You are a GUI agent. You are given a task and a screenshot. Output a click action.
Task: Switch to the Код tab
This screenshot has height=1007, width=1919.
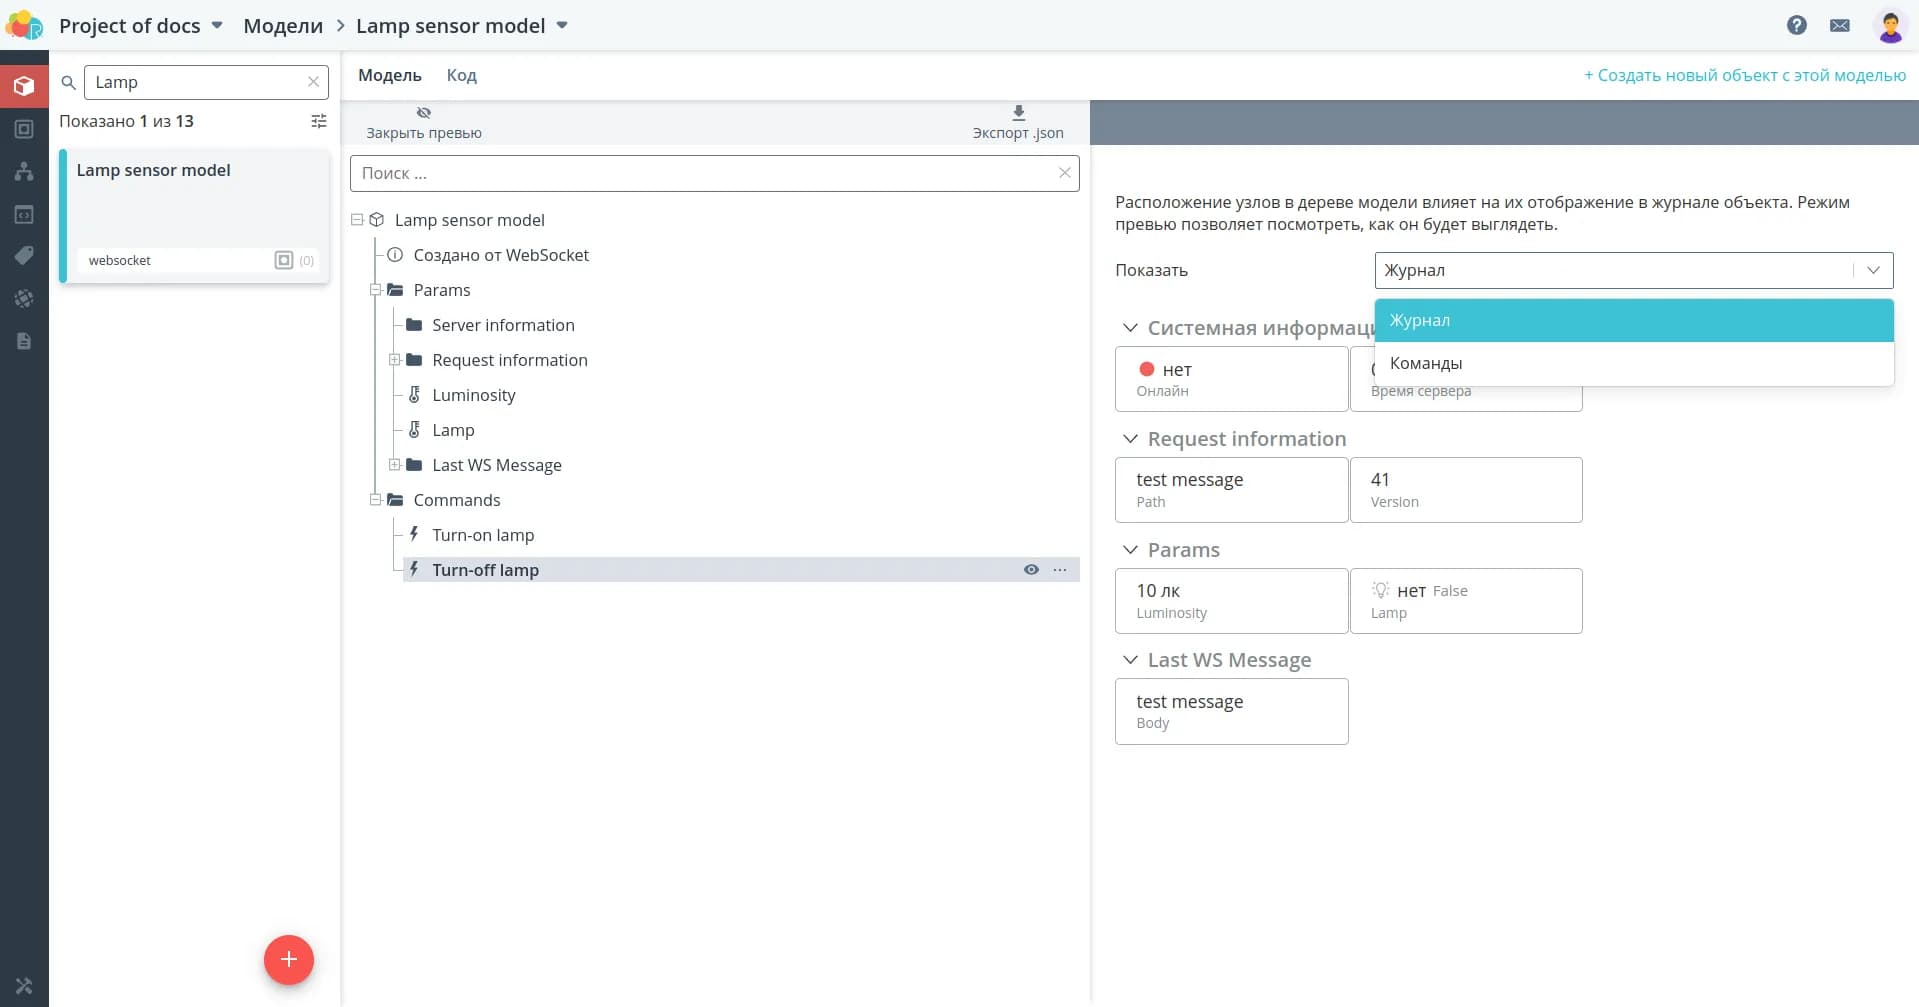[461, 75]
